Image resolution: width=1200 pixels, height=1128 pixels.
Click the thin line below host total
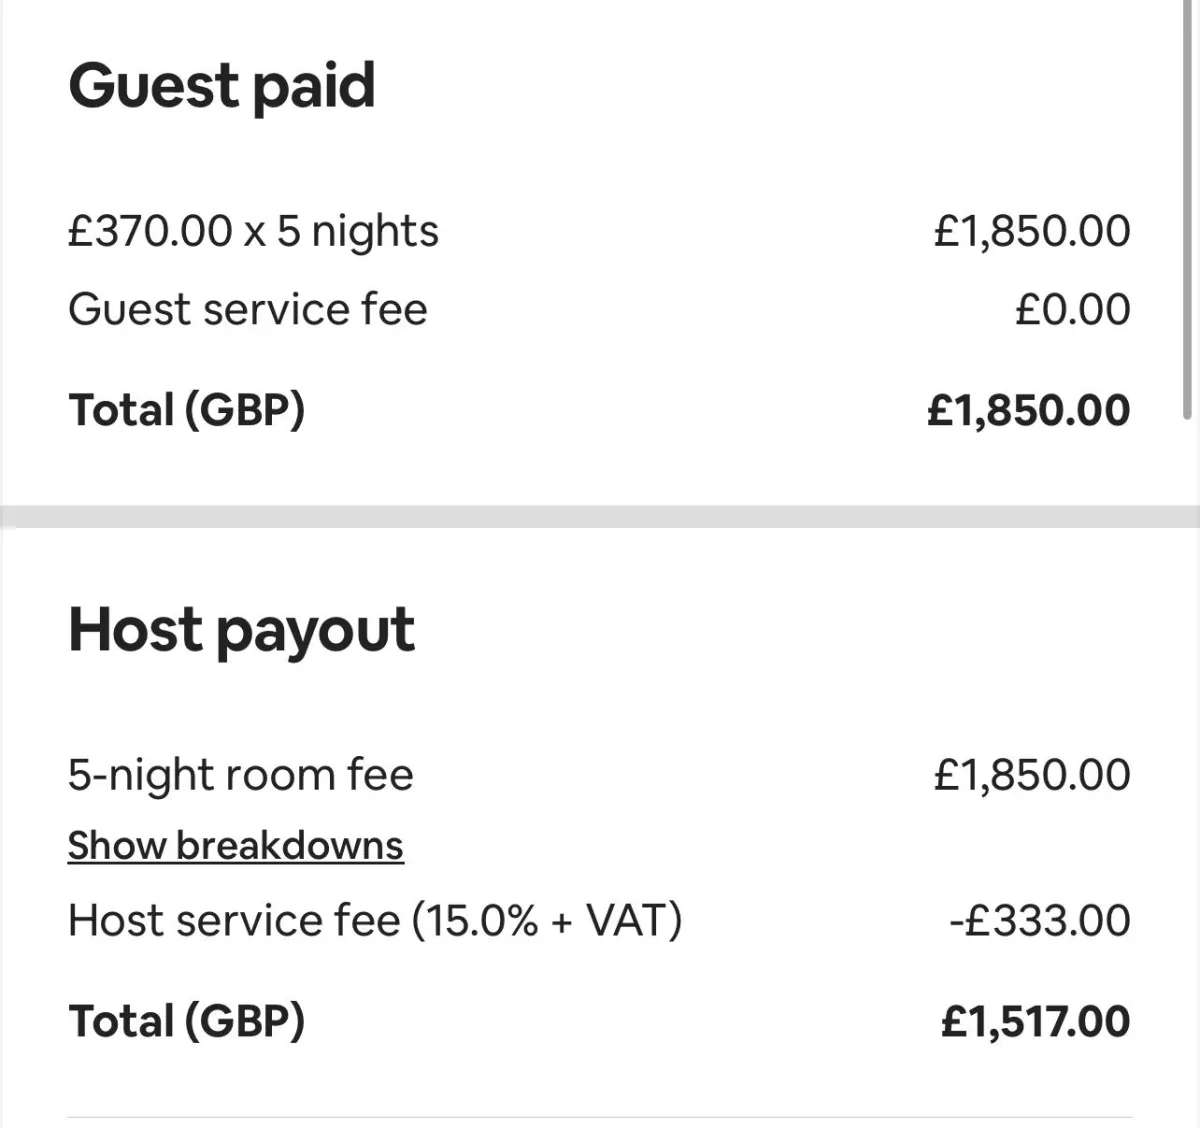coord(600,1117)
